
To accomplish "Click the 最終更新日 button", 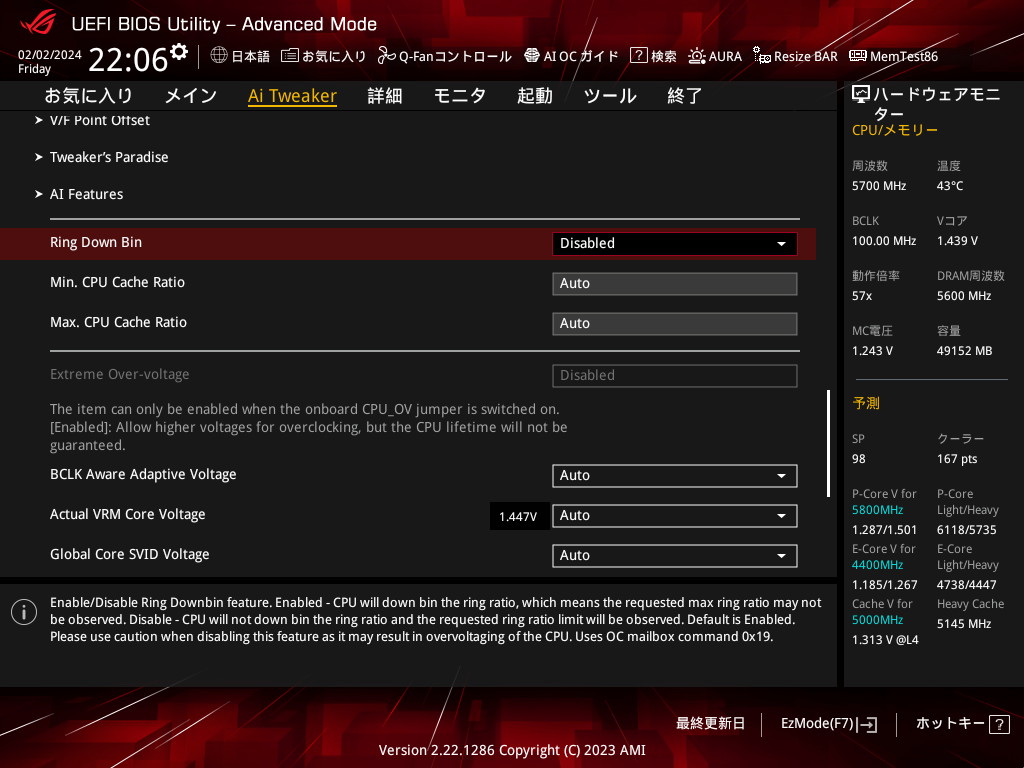I will 710,724.
